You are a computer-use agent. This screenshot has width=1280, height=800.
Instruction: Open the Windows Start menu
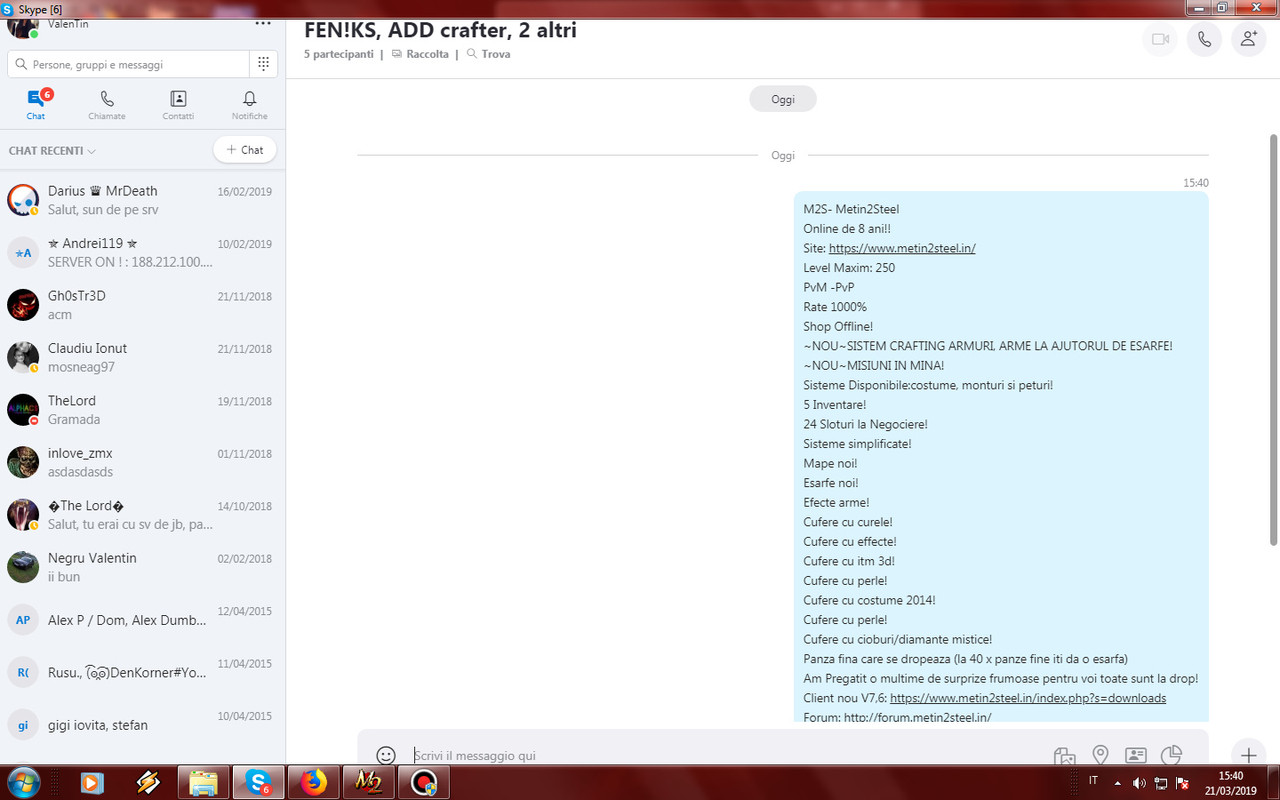[22, 783]
